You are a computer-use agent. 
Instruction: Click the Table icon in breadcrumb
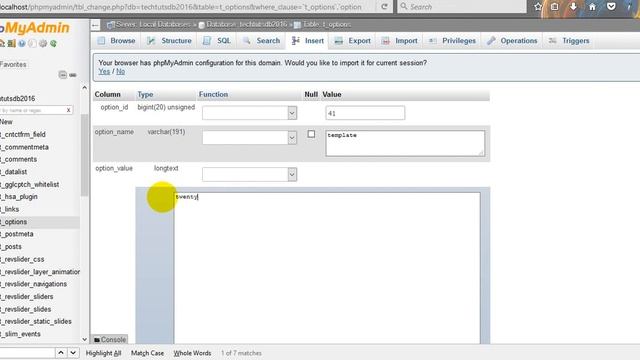[x=298, y=25]
